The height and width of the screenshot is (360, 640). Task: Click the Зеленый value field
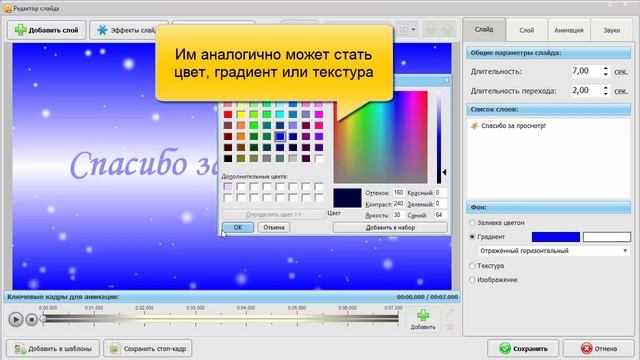coord(440,203)
